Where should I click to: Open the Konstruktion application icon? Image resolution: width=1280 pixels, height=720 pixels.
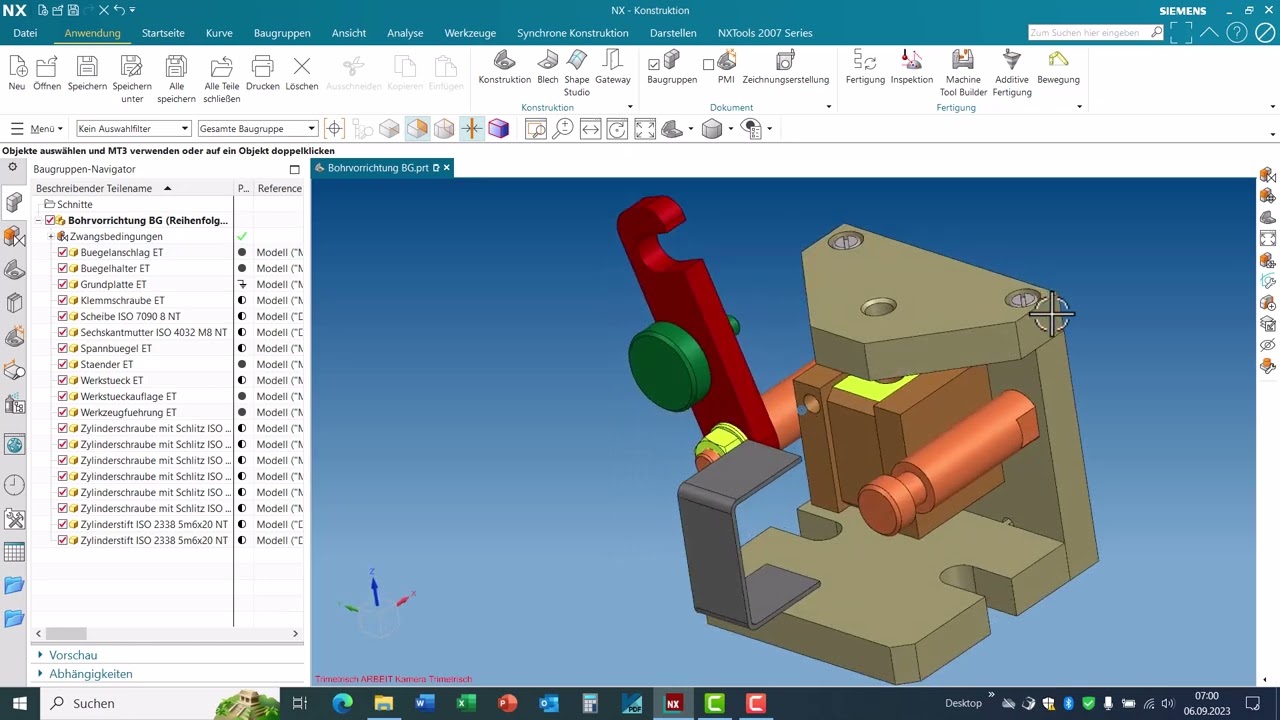click(x=505, y=67)
